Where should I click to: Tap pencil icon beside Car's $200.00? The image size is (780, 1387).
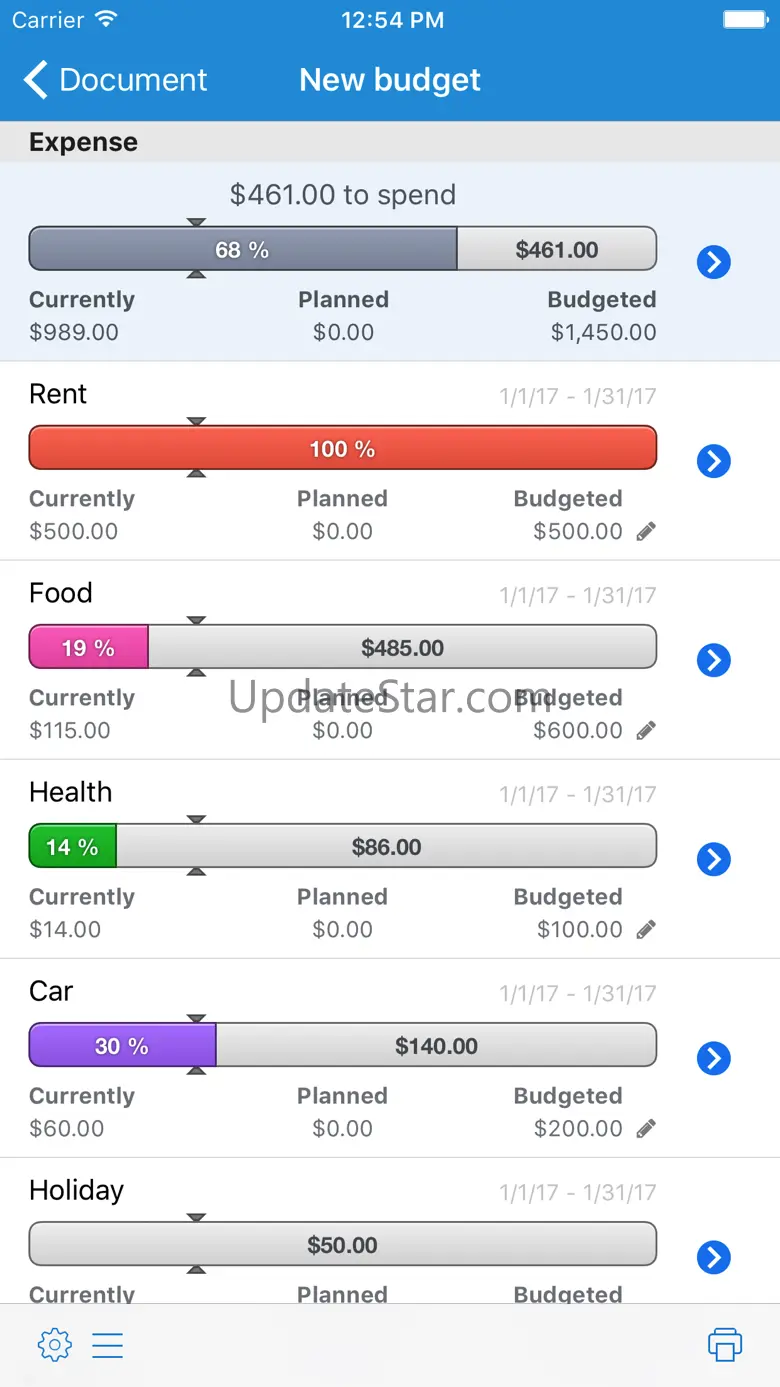tap(647, 1129)
